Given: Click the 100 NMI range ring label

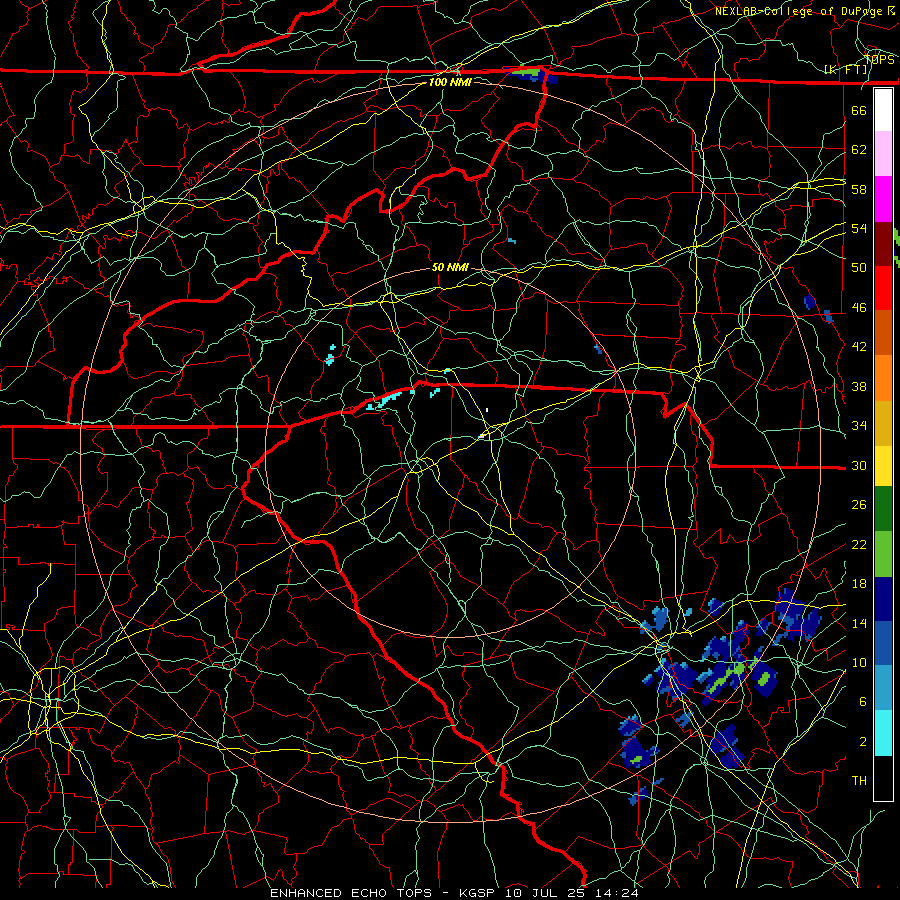Looking at the screenshot, I should click(x=450, y=82).
